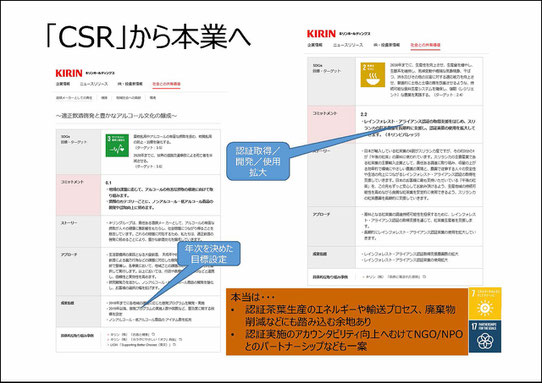Click SDGs 目標・ターゲット label in right table
The image size is (542, 383).
point(327,68)
